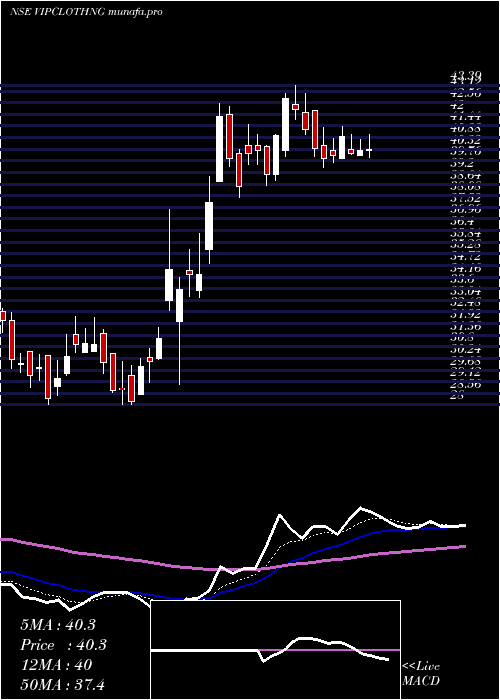Select the '36.4' price axis label
Image resolution: width=500 pixels, height=700 pixels.
click(x=462, y=222)
